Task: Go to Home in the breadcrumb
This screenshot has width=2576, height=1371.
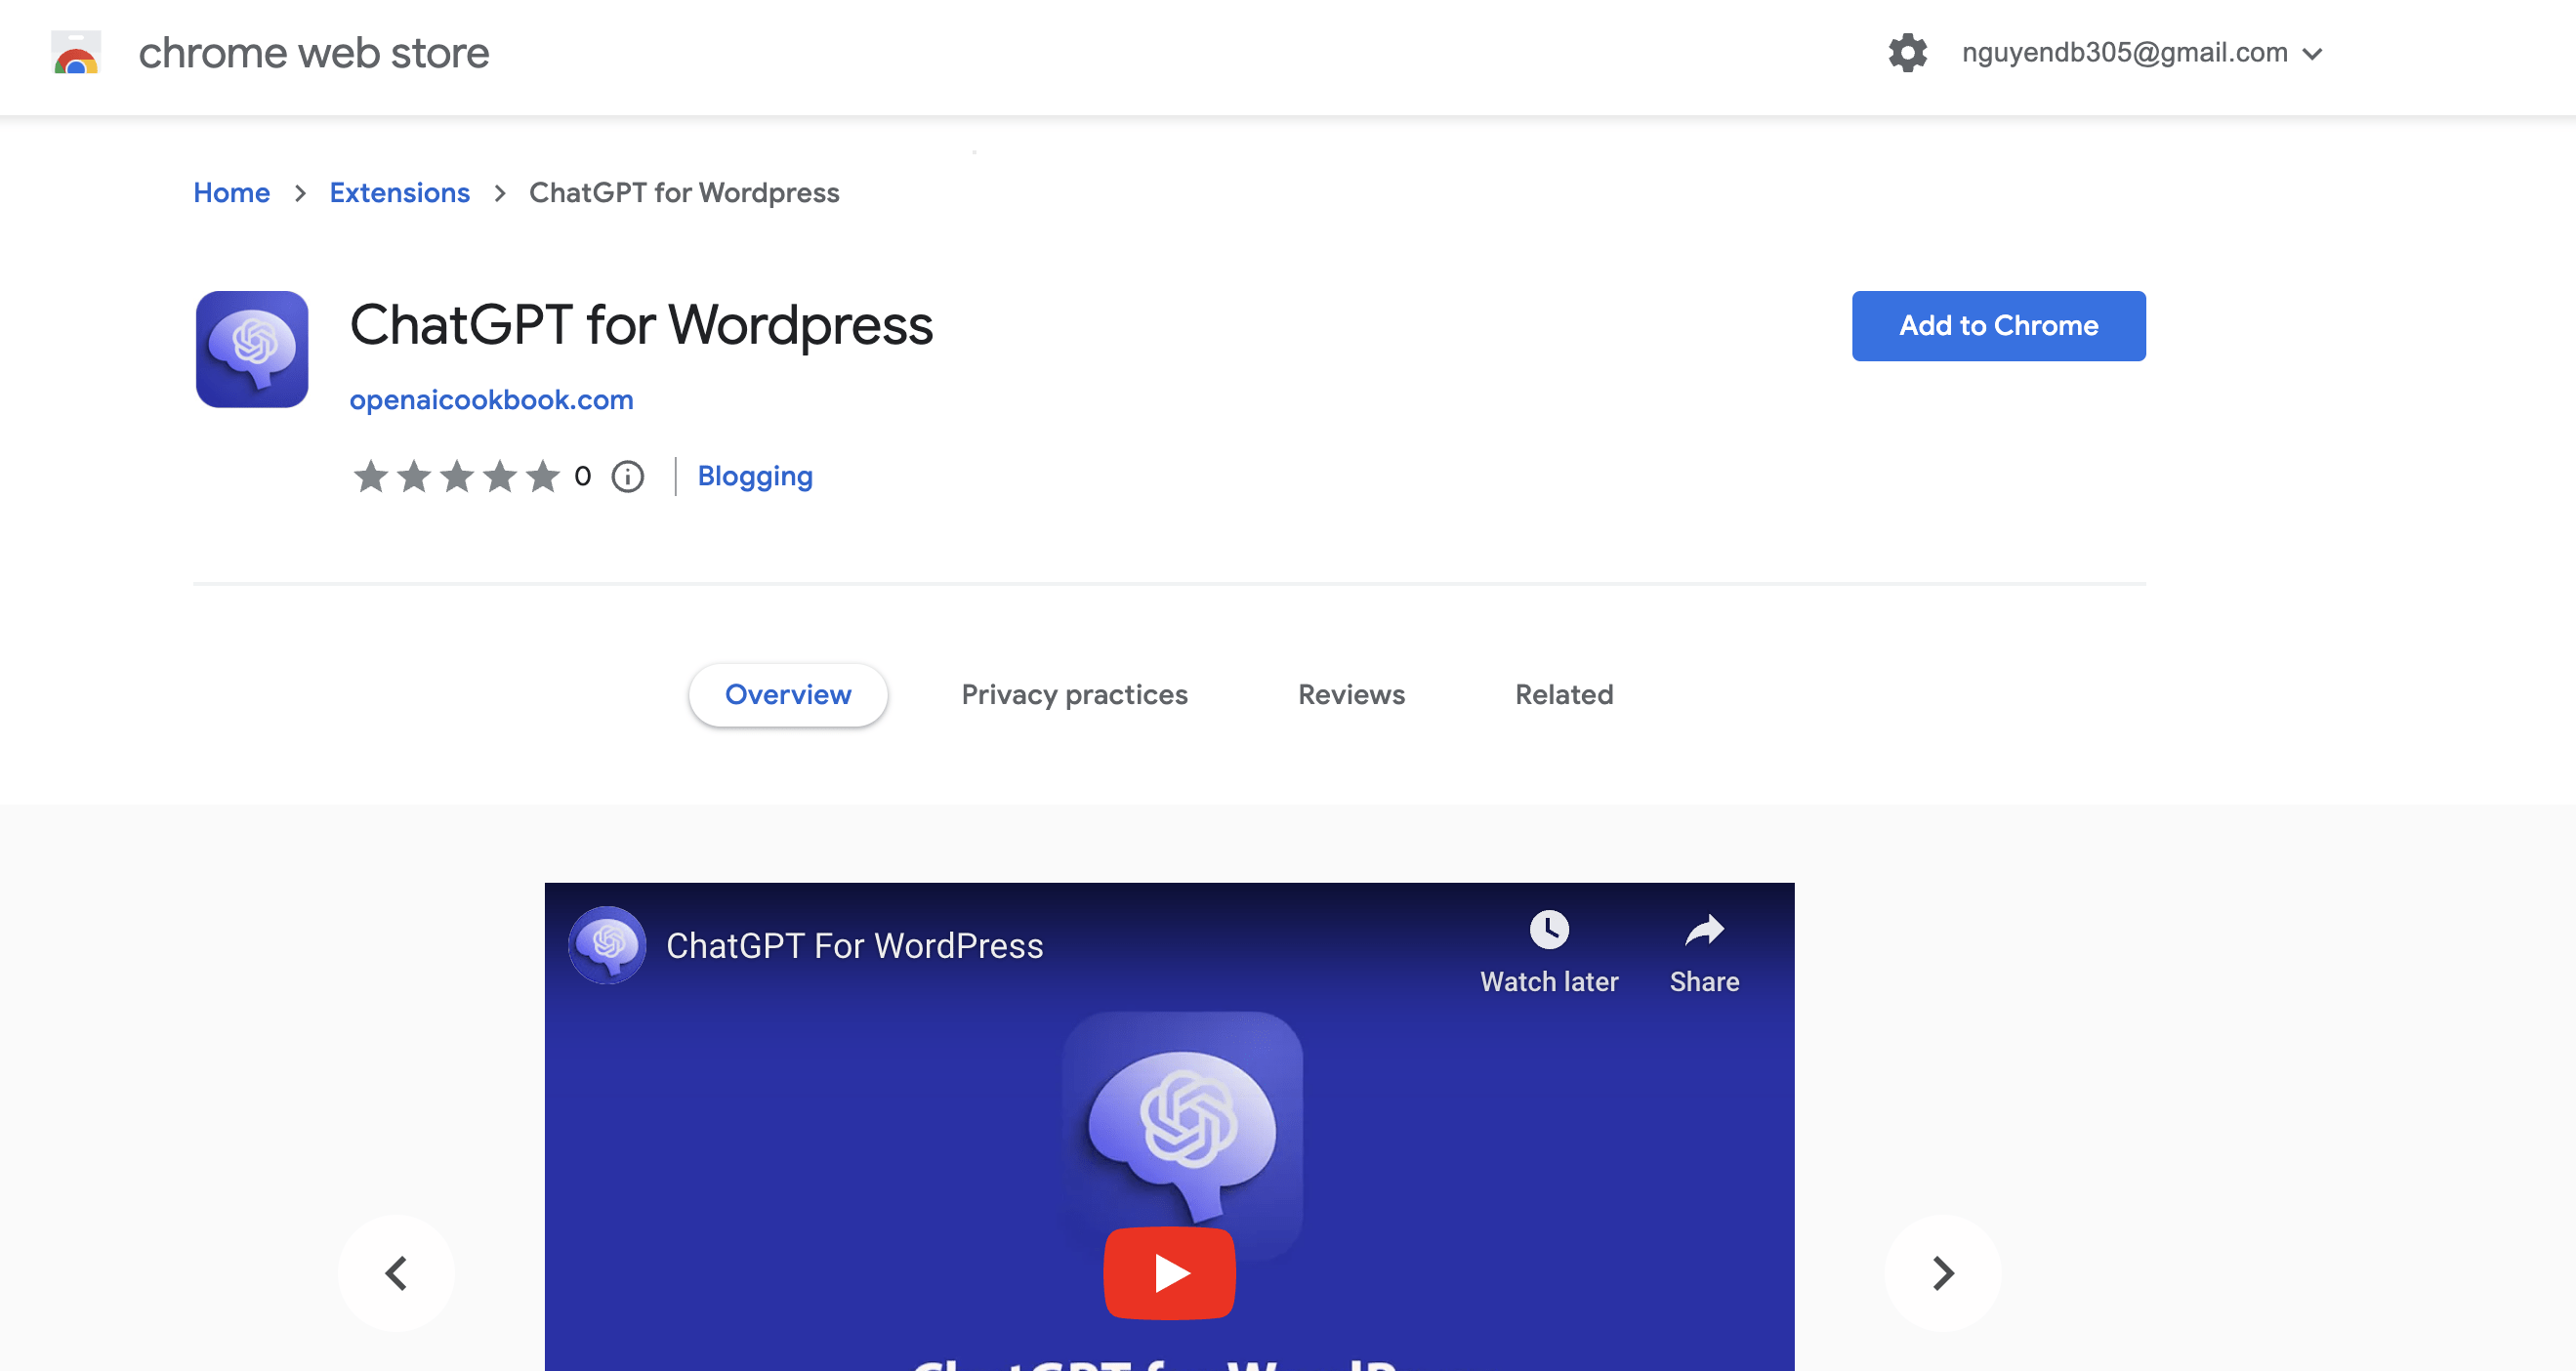Action: pos(231,192)
